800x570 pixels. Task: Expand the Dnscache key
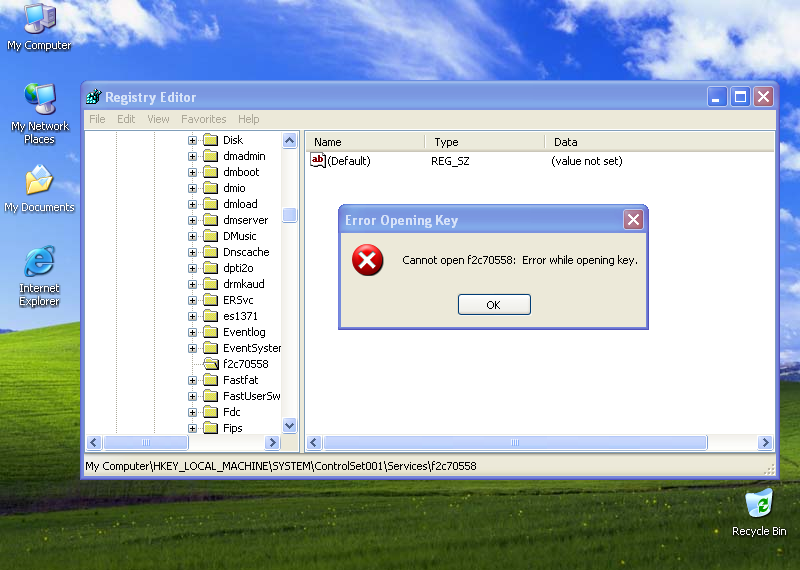192,252
